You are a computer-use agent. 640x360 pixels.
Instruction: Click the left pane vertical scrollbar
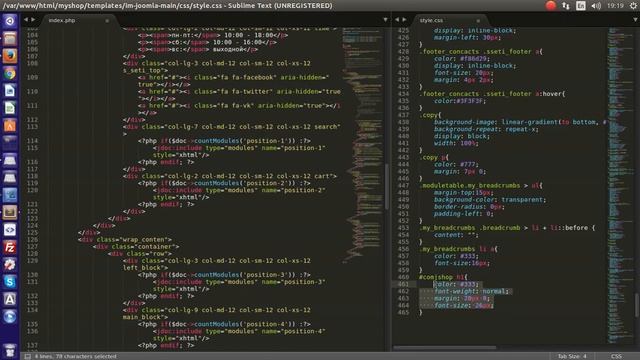[387, 188]
